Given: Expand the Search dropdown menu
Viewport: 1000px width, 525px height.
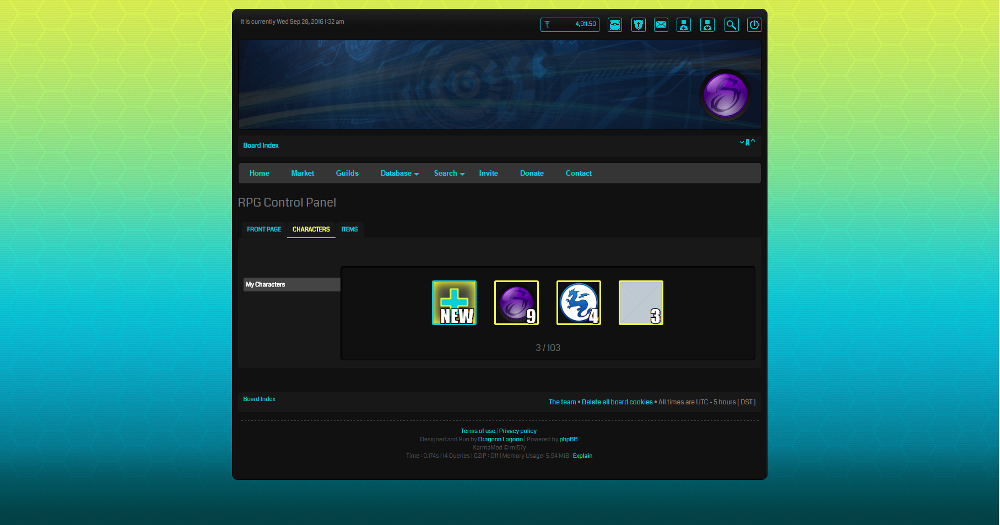Looking at the screenshot, I should 449,173.
